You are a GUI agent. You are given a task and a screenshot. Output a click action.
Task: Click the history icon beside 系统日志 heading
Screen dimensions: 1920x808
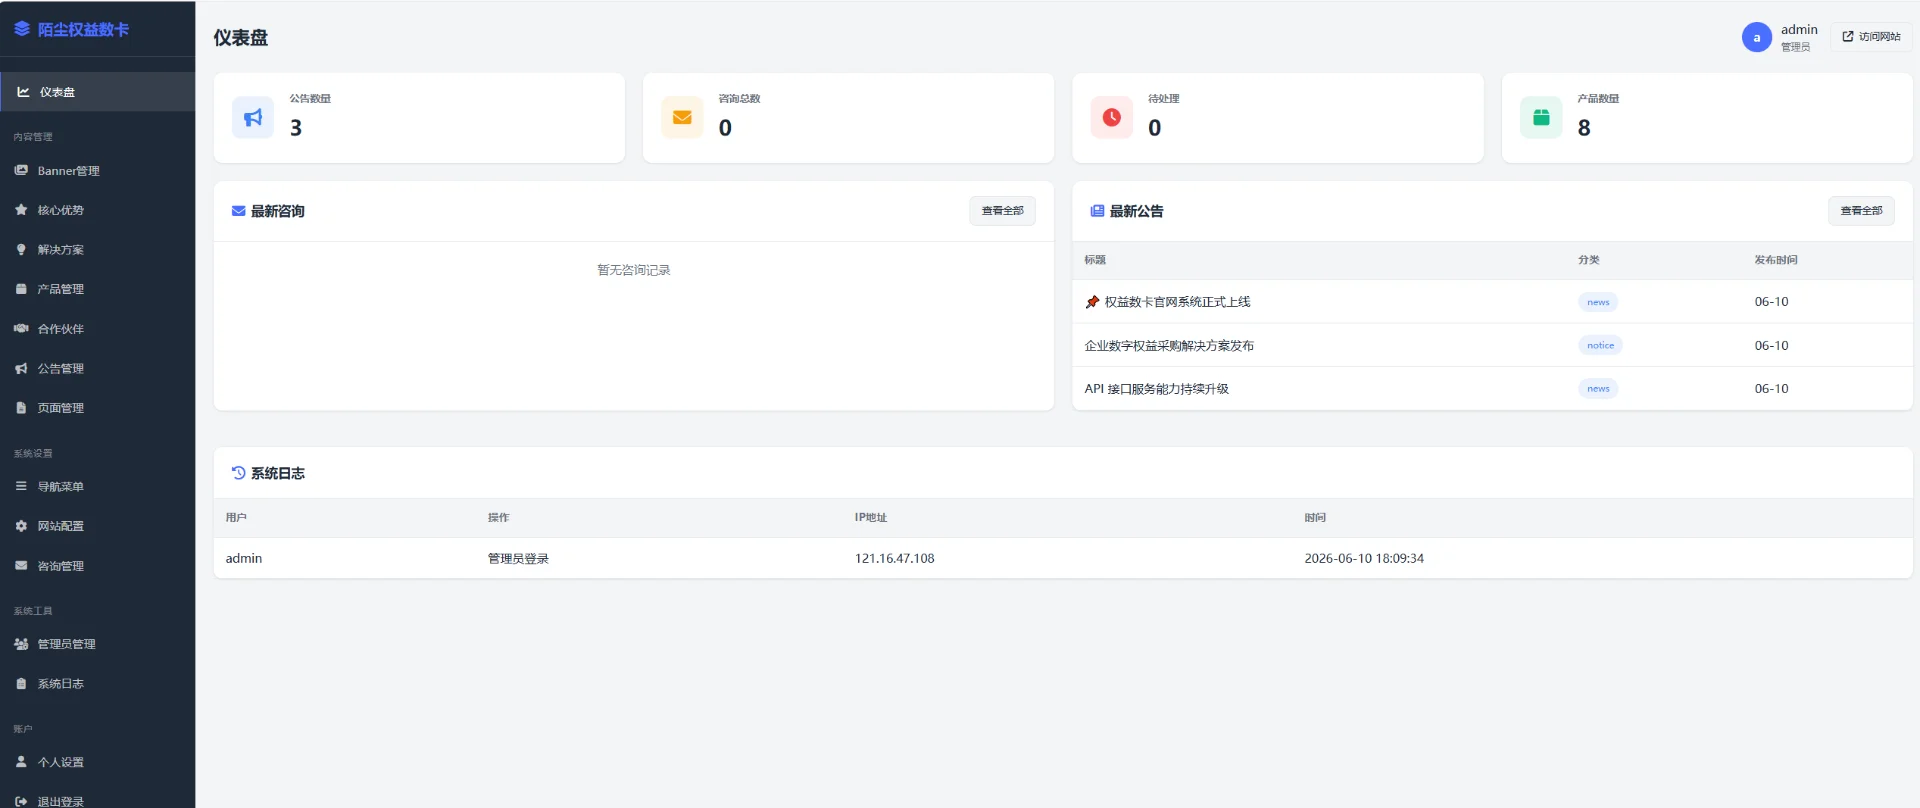point(238,473)
